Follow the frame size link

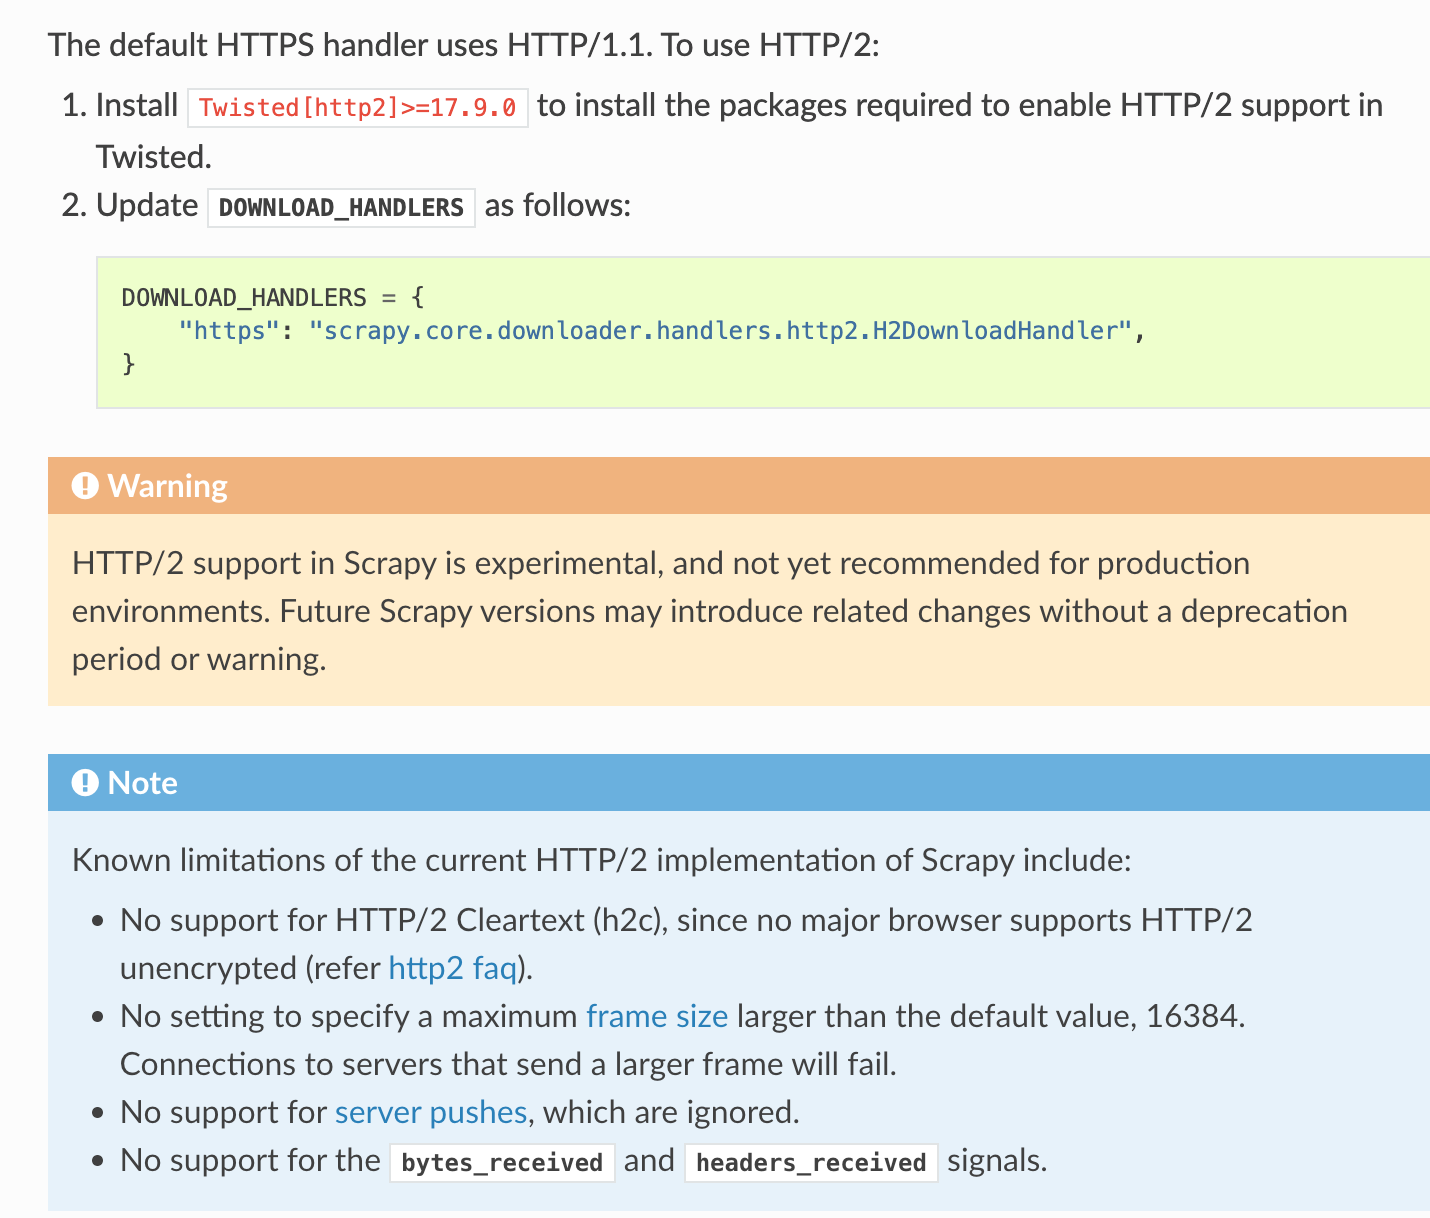[x=656, y=1016]
